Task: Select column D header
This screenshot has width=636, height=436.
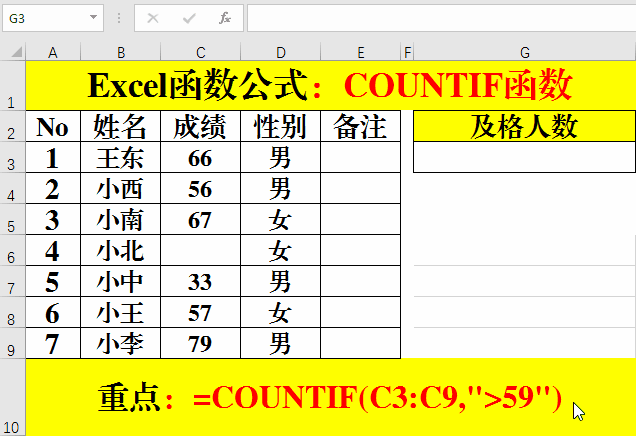Action: click(280, 52)
